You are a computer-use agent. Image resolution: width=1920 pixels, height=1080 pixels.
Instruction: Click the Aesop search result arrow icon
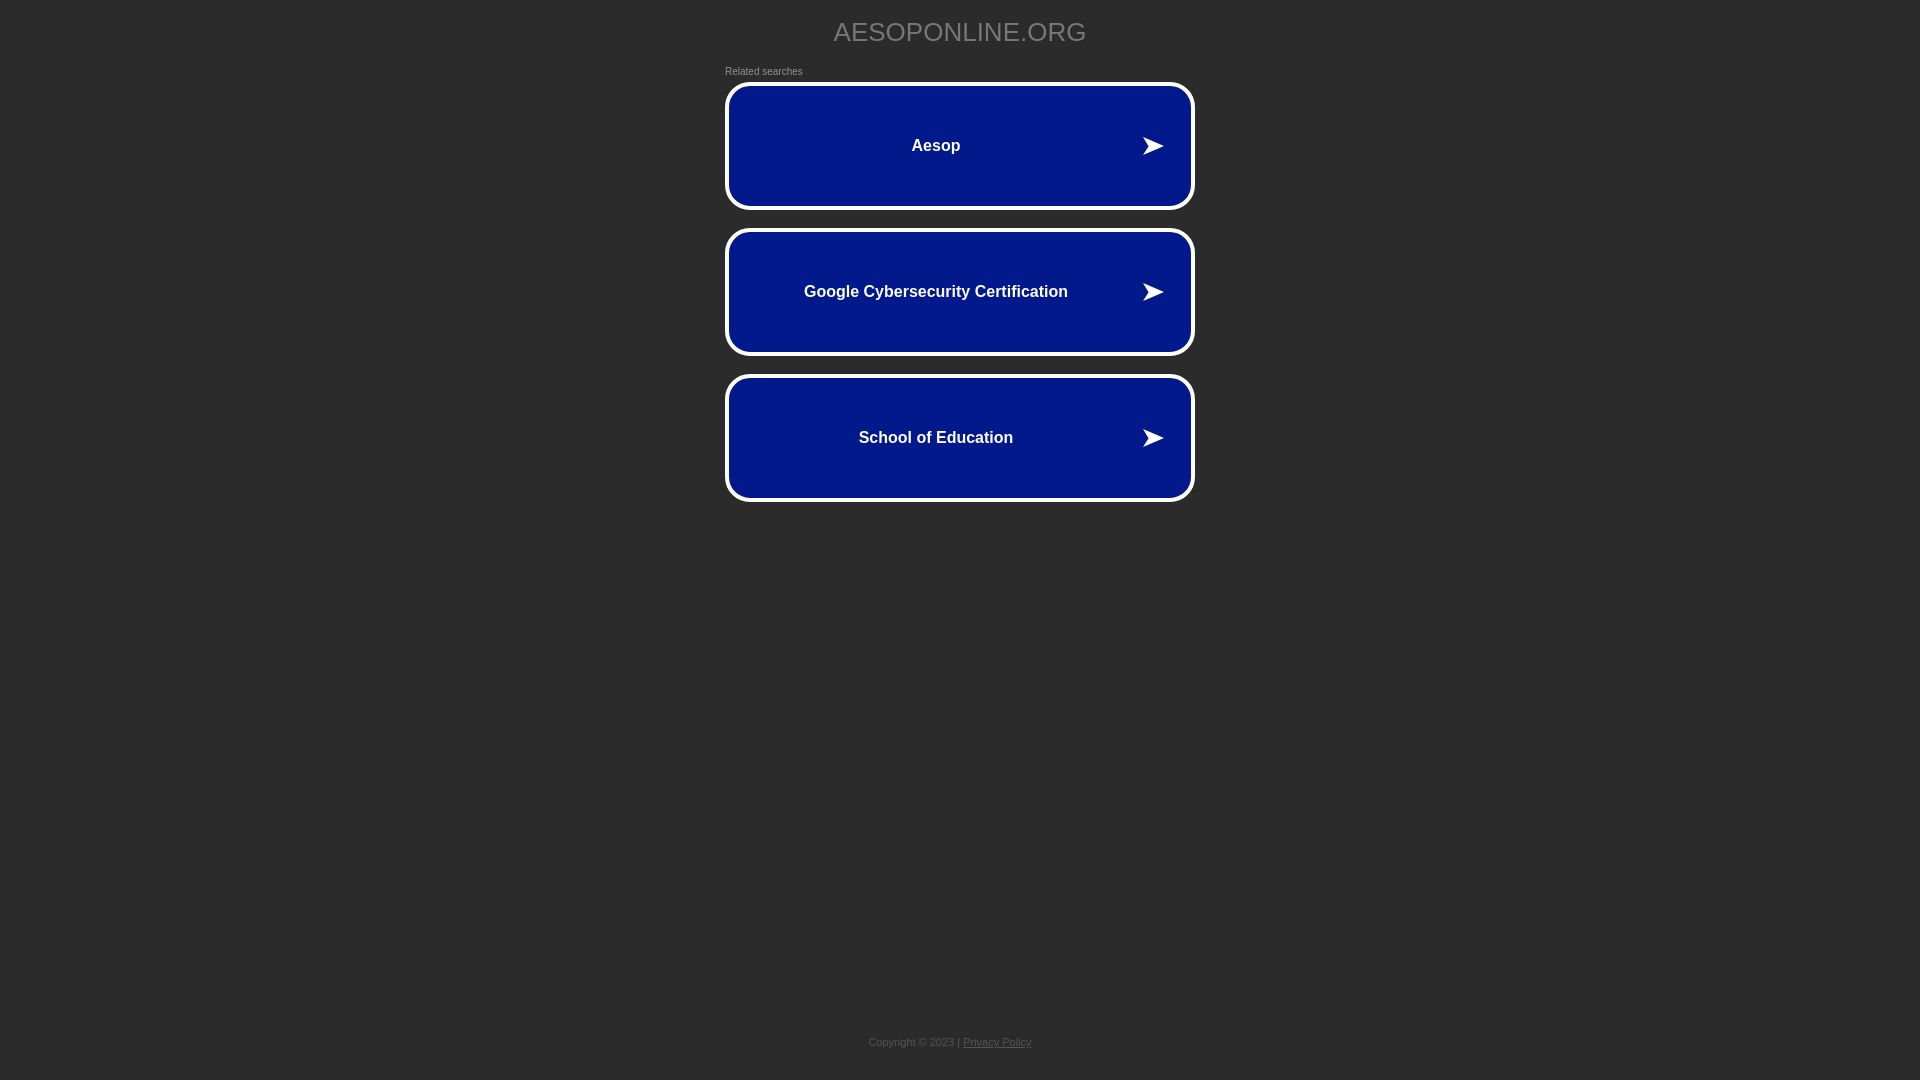(1151, 145)
